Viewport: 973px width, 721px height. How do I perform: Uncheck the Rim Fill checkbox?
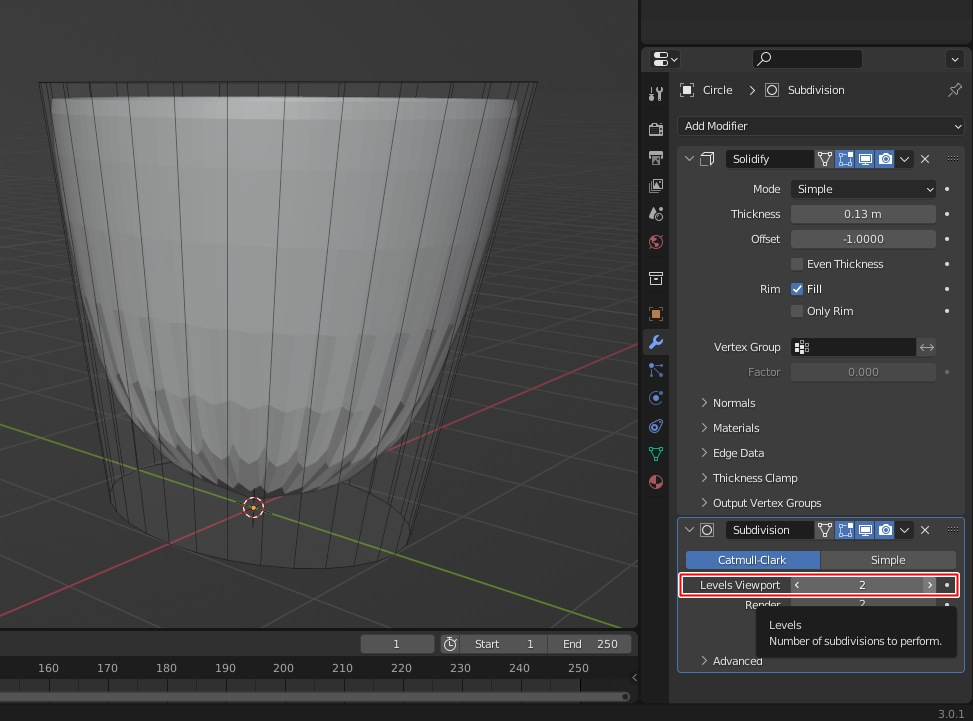(x=797, y=289)
